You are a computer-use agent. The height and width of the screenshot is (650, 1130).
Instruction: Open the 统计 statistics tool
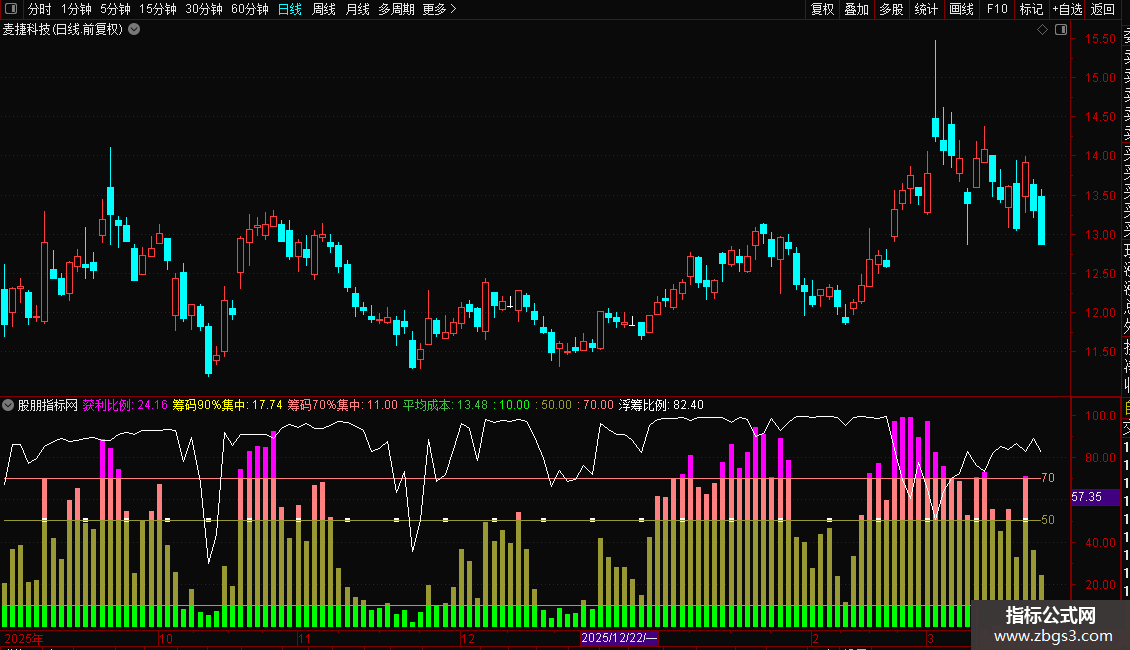click(926, 9)
